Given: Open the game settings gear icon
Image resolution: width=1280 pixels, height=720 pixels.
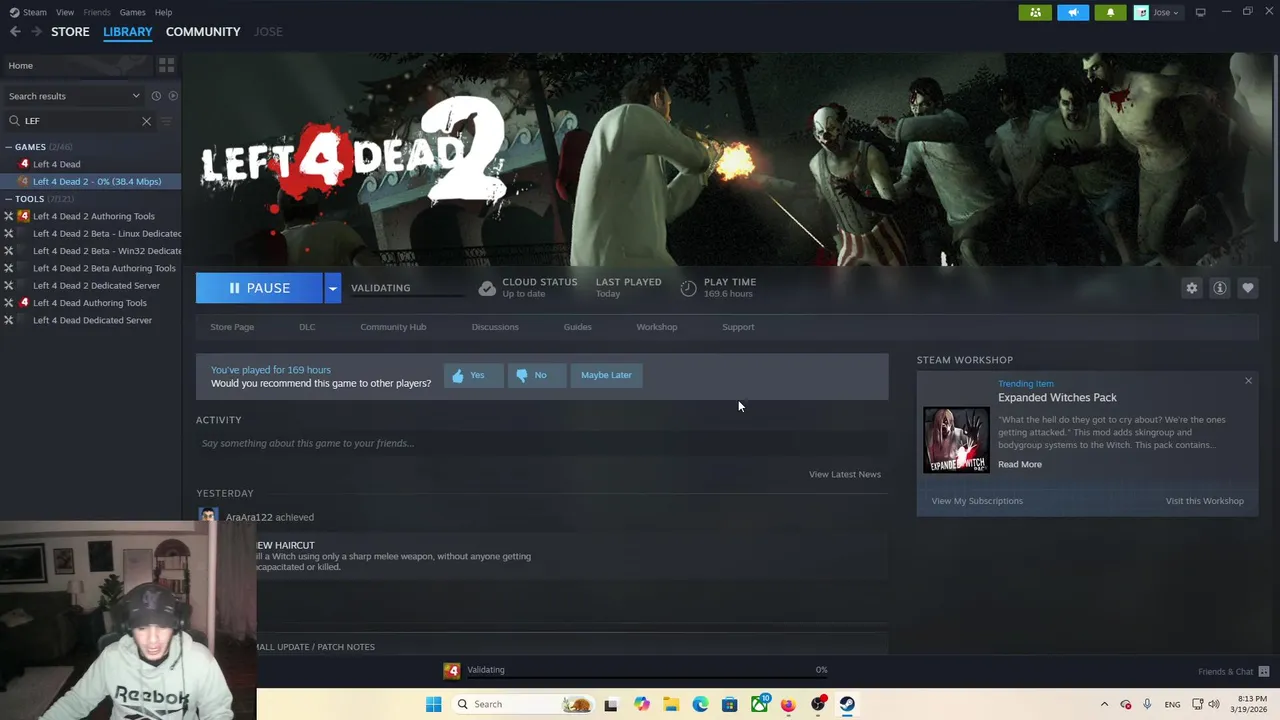Looking at the screenshot, I should point(1191,288).
